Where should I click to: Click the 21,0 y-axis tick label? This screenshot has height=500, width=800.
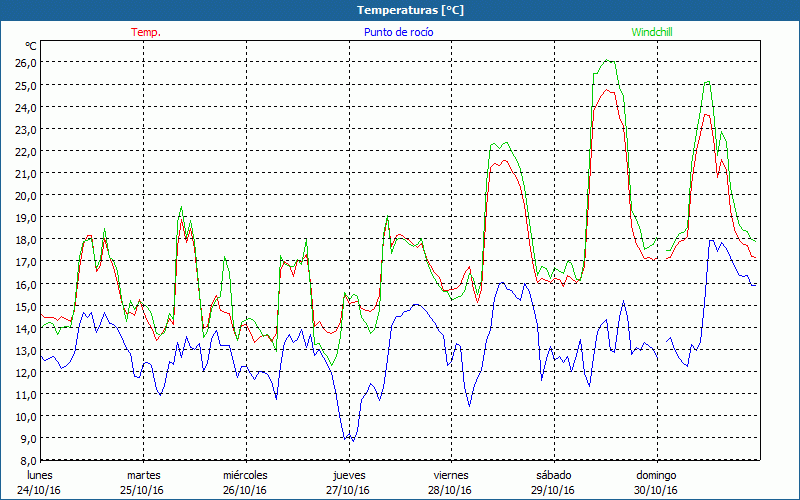24,173
